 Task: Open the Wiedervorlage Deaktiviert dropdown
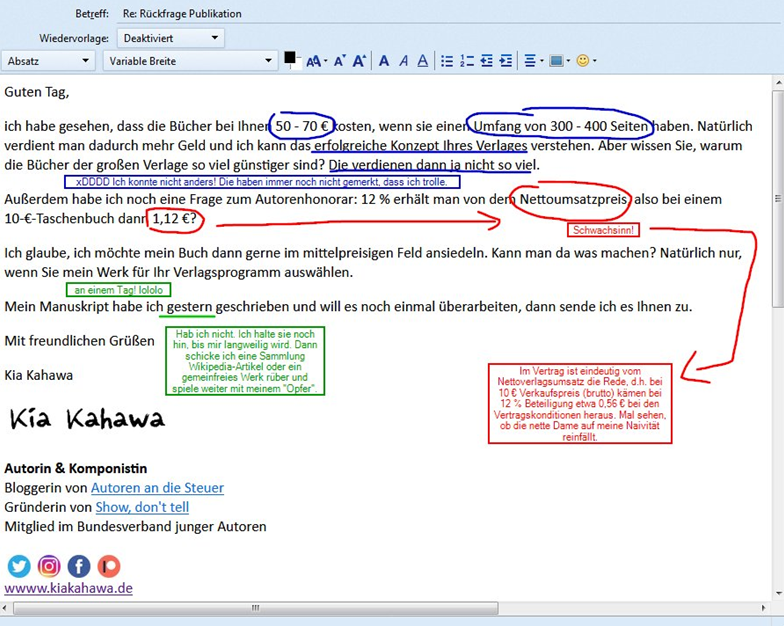[x=170, y=38]
